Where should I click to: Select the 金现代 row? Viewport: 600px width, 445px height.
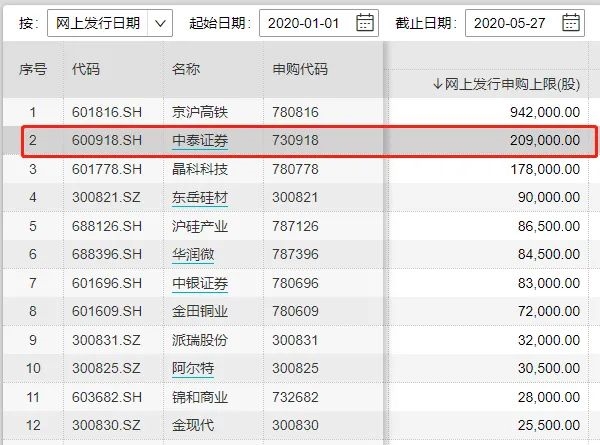295,425
